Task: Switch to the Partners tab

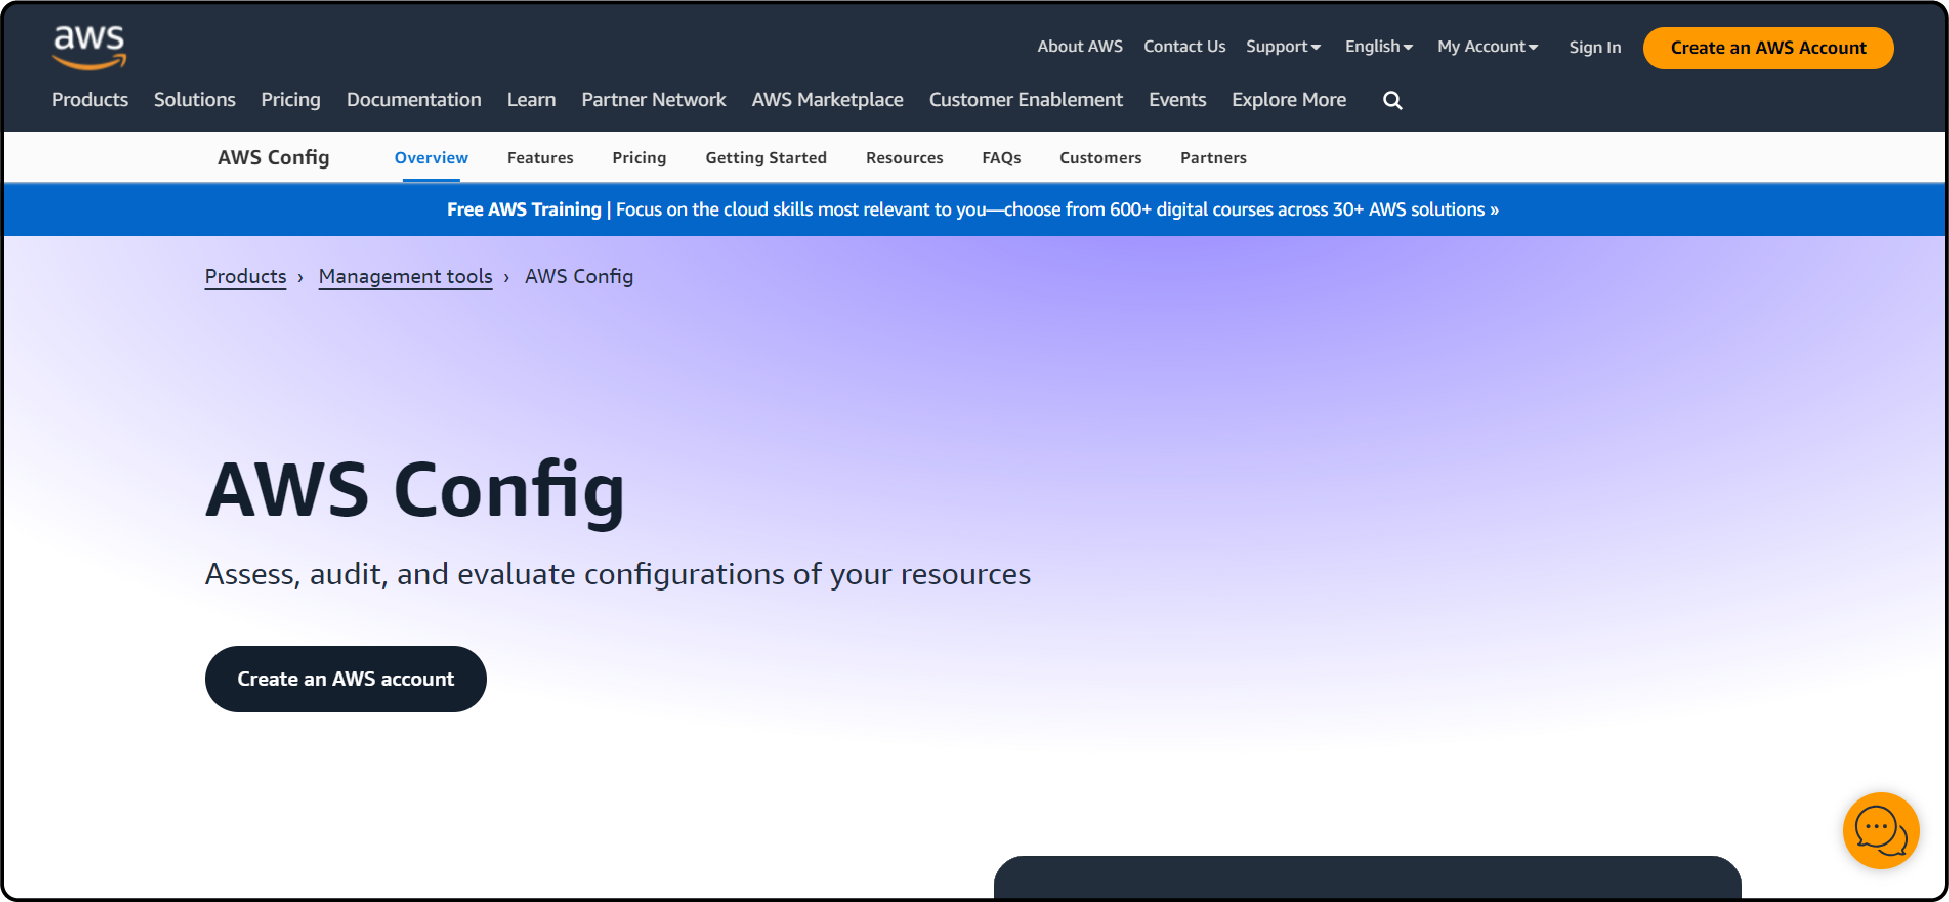Action: point(1213,158)
